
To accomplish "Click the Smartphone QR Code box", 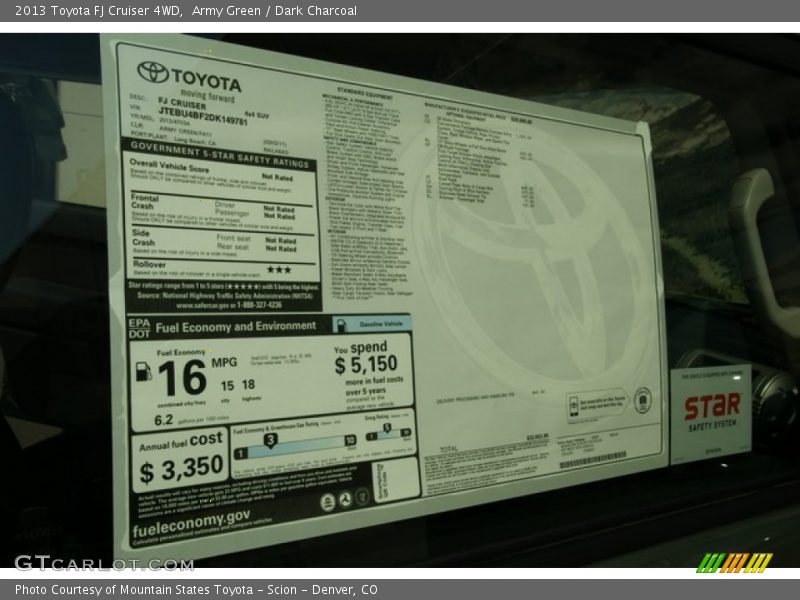I will pyautogui.click(x=395, y=479).
